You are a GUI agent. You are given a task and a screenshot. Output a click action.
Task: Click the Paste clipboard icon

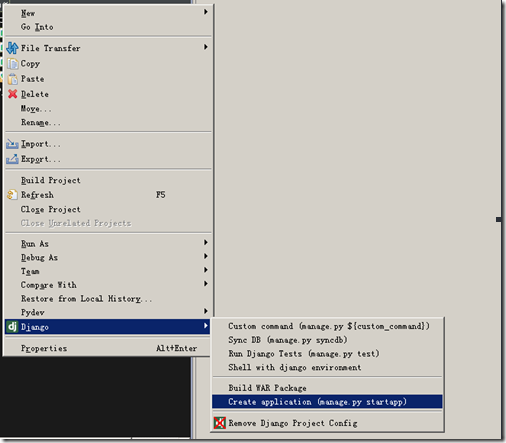(13, 79)
